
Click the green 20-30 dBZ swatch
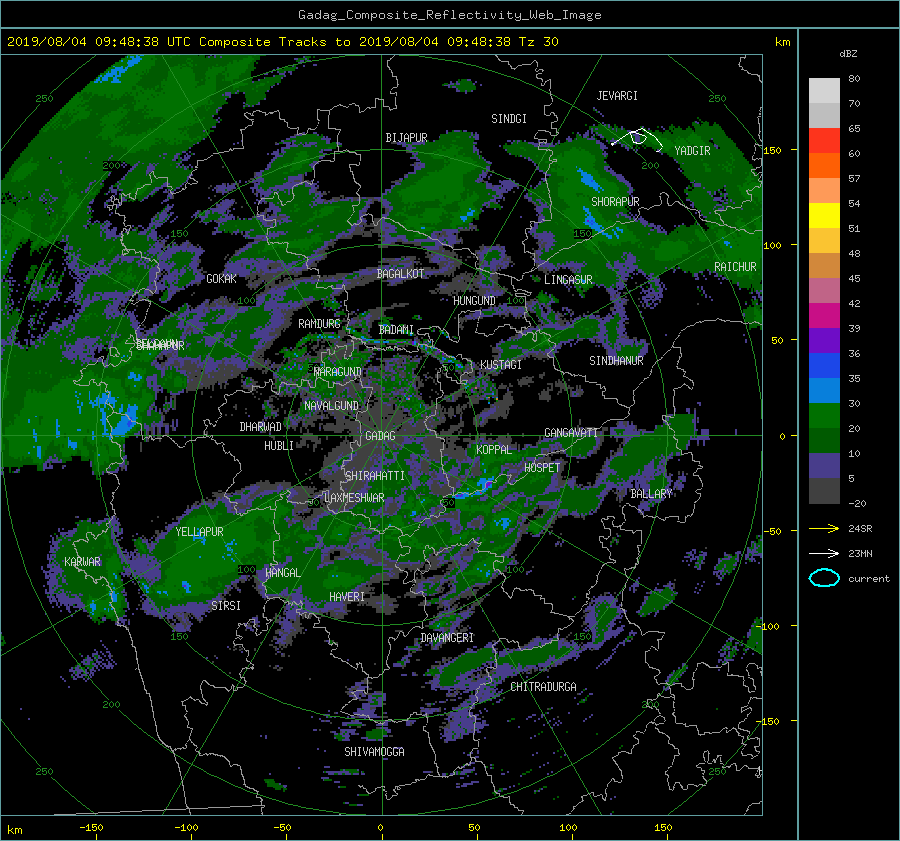(x=824, y=416)
